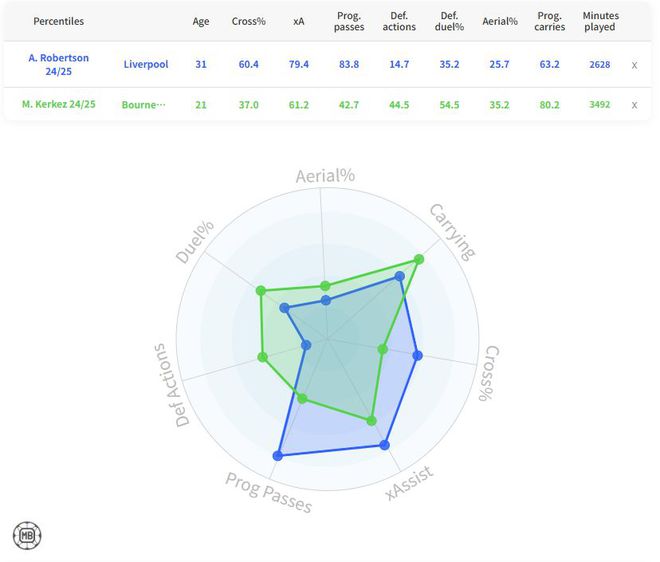Screen dimensions: 660x562
Task: Sort by Def. duel% column
Action: click(451, 21)
